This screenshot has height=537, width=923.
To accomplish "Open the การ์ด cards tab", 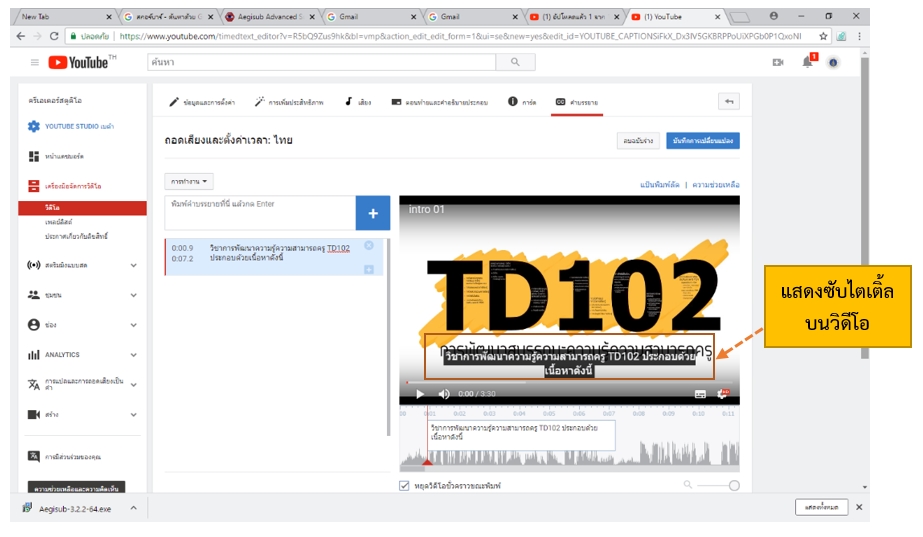I will pyautogui.click(x=522, y=102).
